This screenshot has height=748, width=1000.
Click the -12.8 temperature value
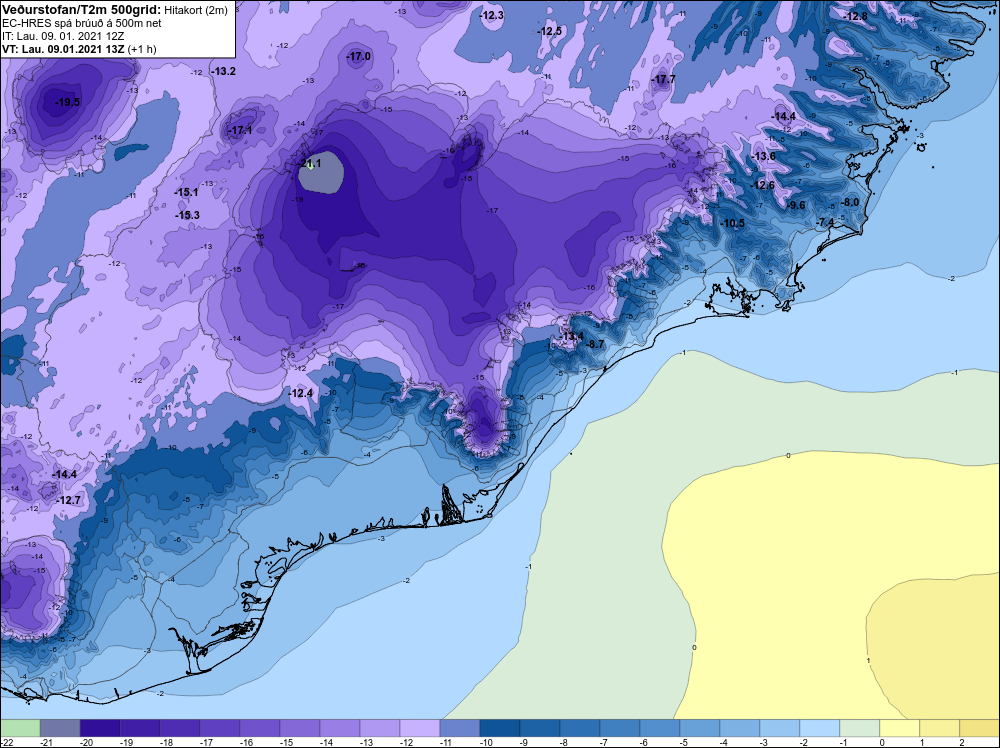click(855, 17)
